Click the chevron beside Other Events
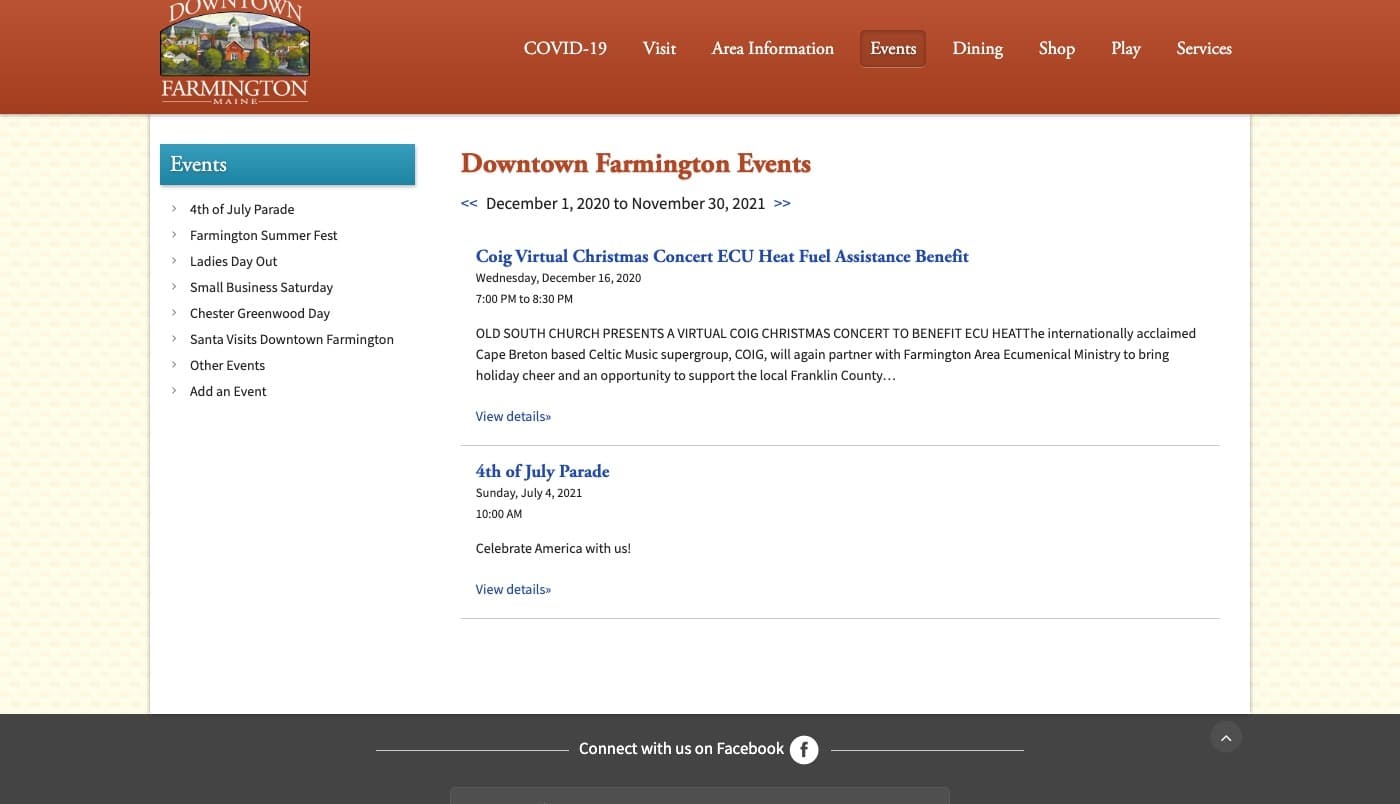This screenshot has width=1400, height=804. pos(176,365)
